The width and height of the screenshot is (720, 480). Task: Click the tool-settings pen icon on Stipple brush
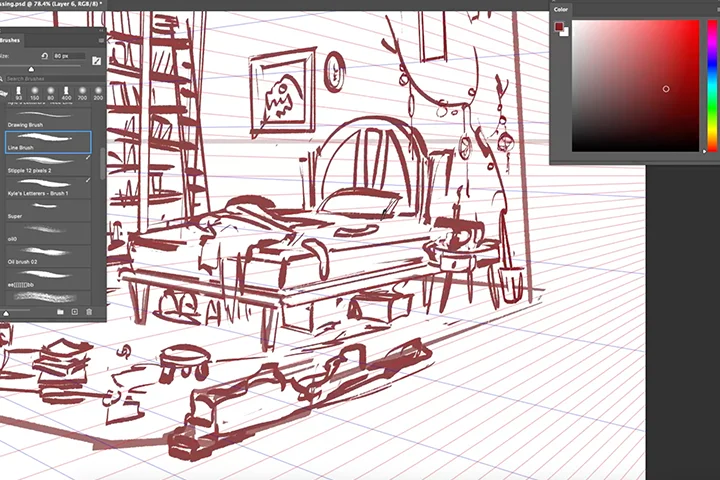coord(88,158)
